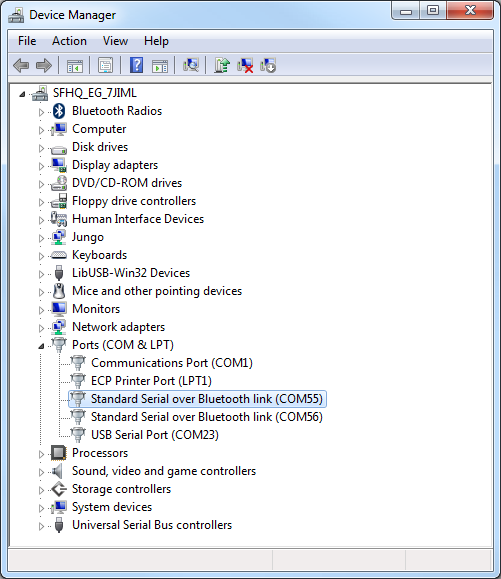Image resolution: width=501 pixels, height=579 pixels.
Task: Click the Processors chip icon
Action: click(x=59, y=453)
